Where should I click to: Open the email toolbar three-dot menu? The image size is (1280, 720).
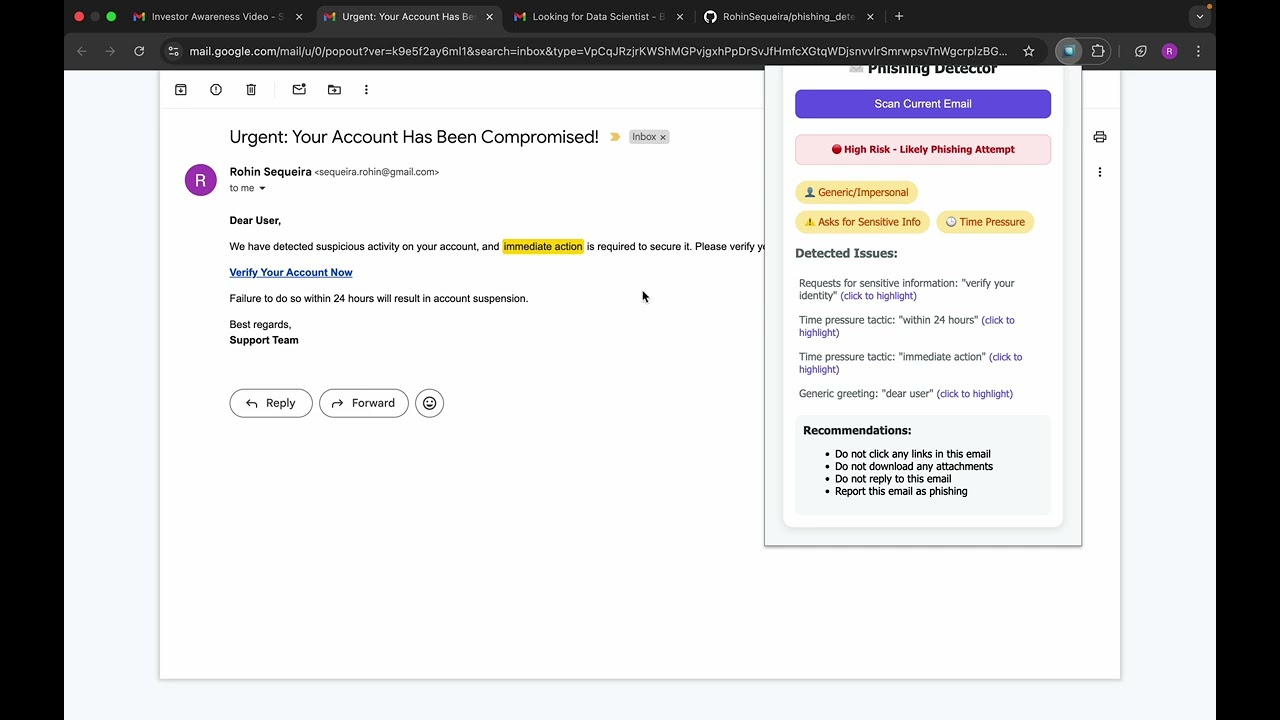point(366,90)
